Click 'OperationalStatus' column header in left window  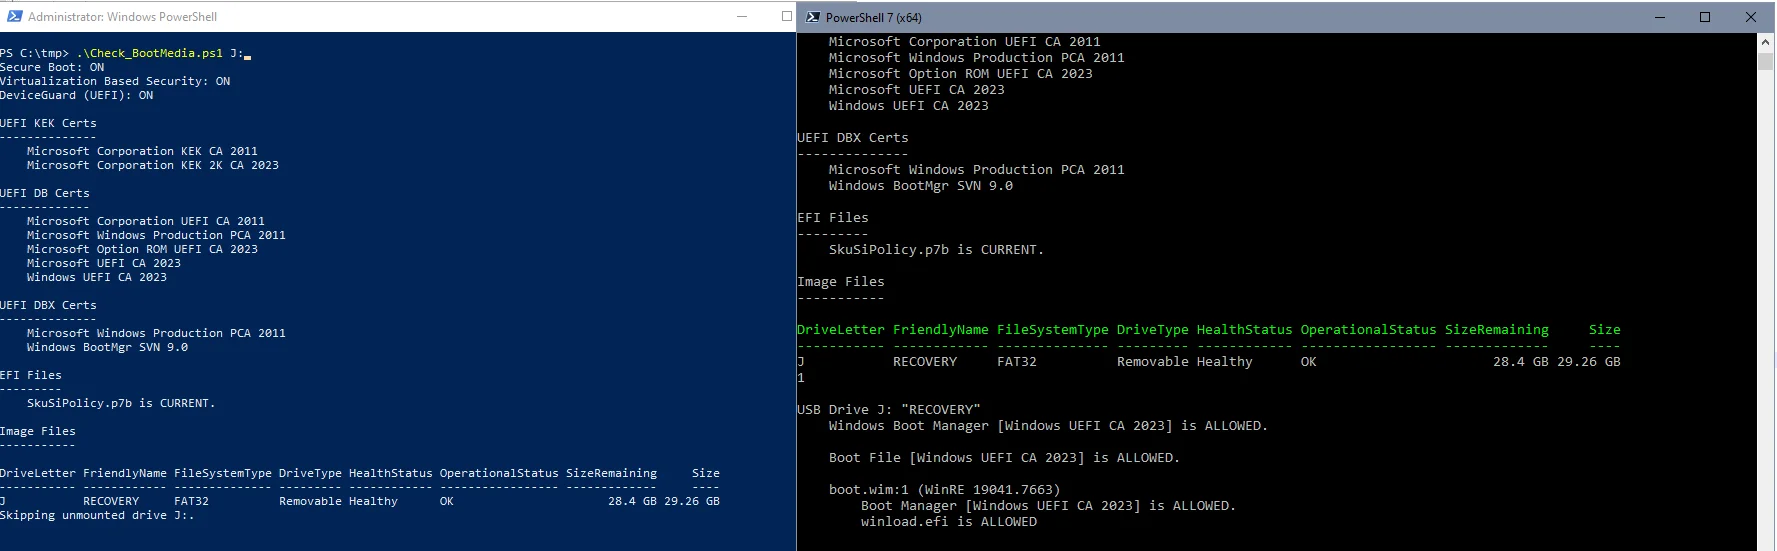(499, 473)
